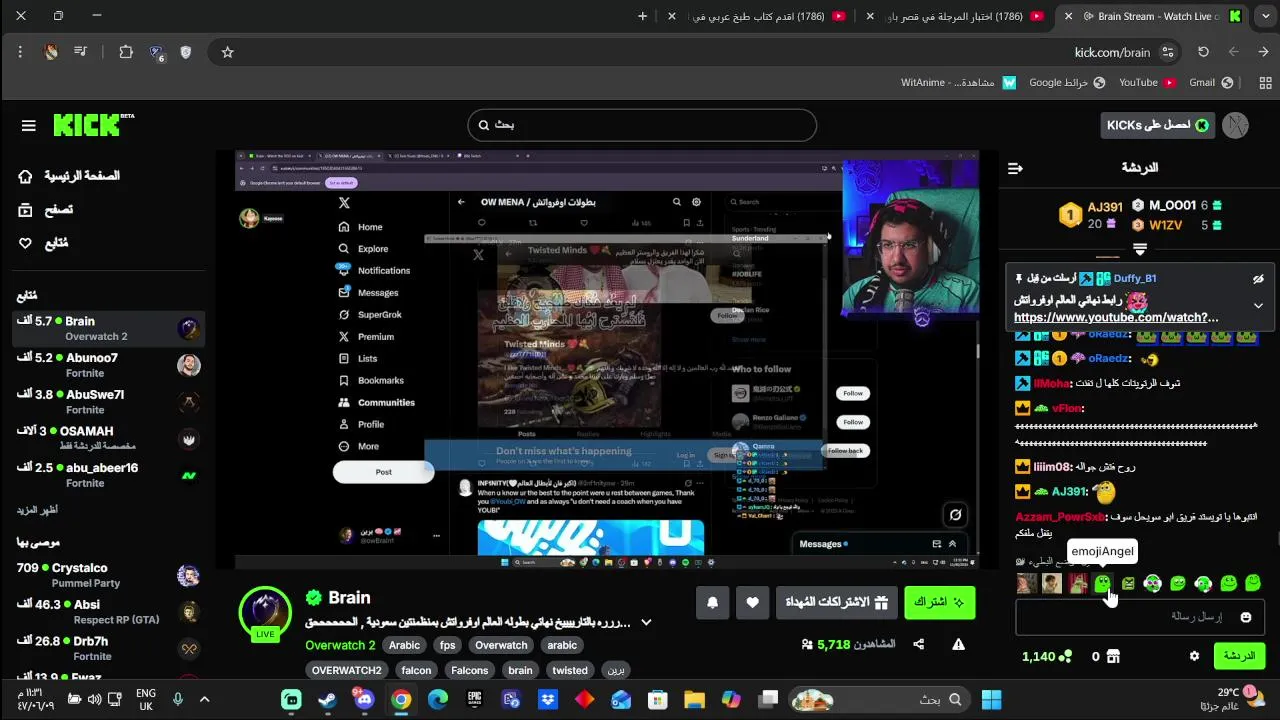Select the emojiAngel emote
This screenshot has width=1280, height=720.
pos(1103,583)
